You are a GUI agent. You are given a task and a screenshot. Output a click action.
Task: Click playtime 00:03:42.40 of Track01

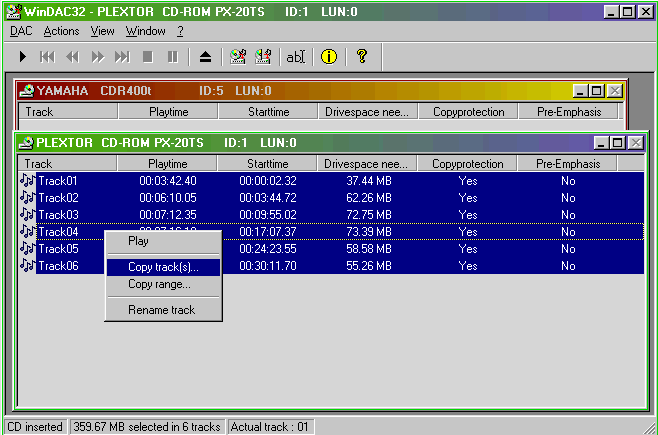click(x=168, y=181)
